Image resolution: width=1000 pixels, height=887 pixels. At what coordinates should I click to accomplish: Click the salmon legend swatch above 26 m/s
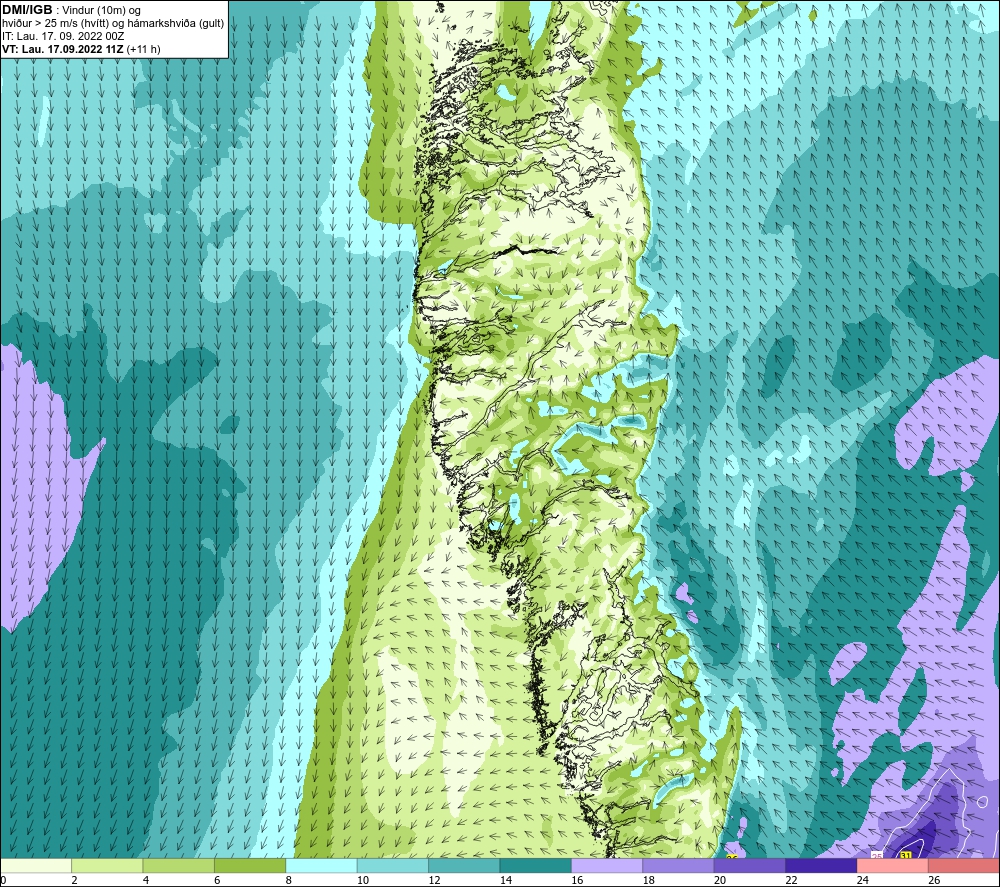point(964,866)
